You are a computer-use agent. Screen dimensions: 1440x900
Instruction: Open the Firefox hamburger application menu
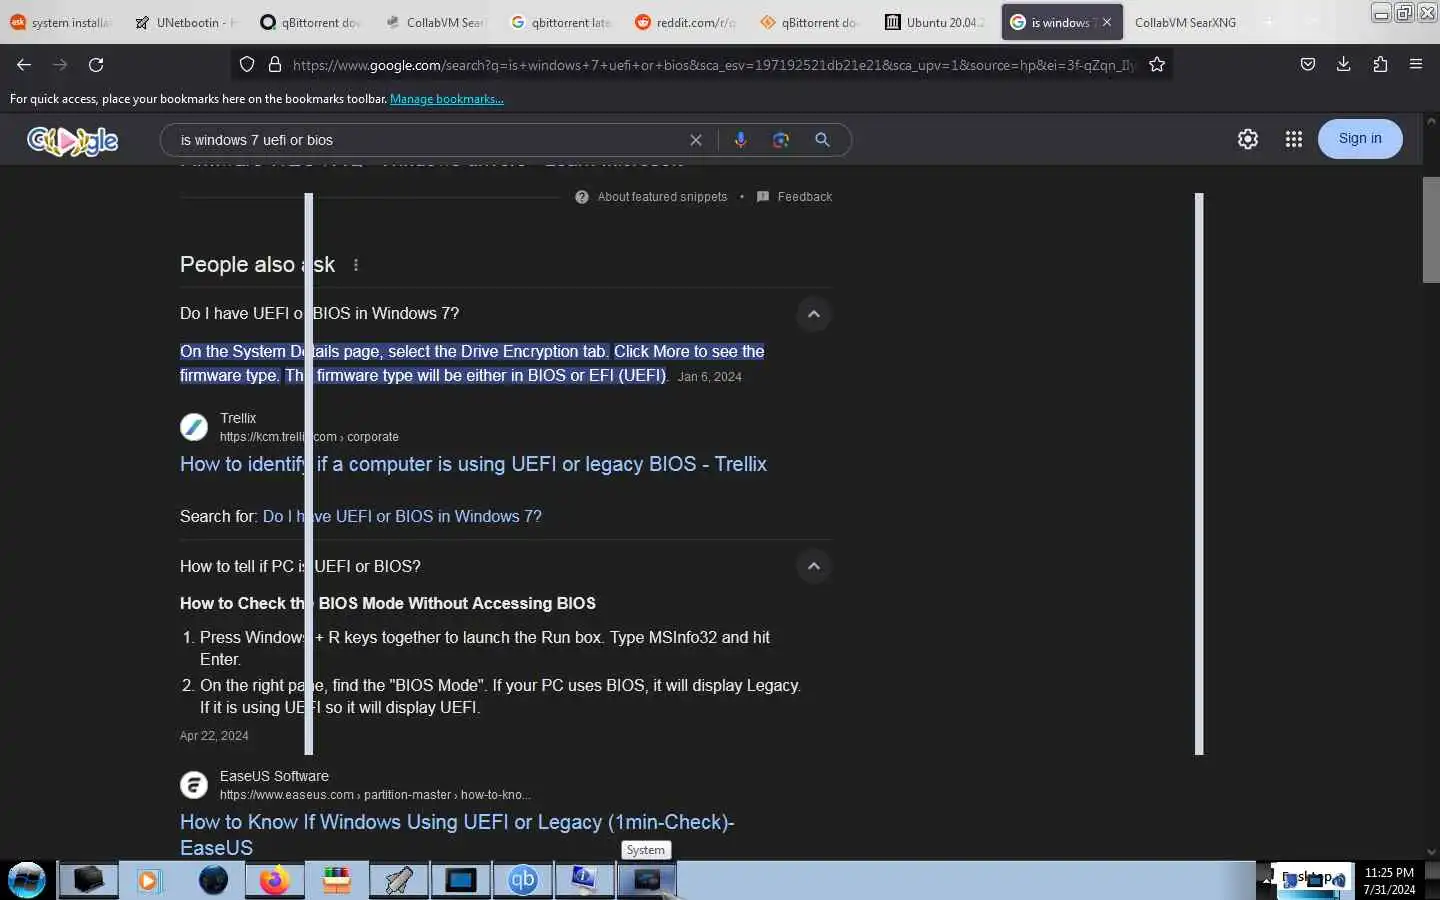point(1416,64)
